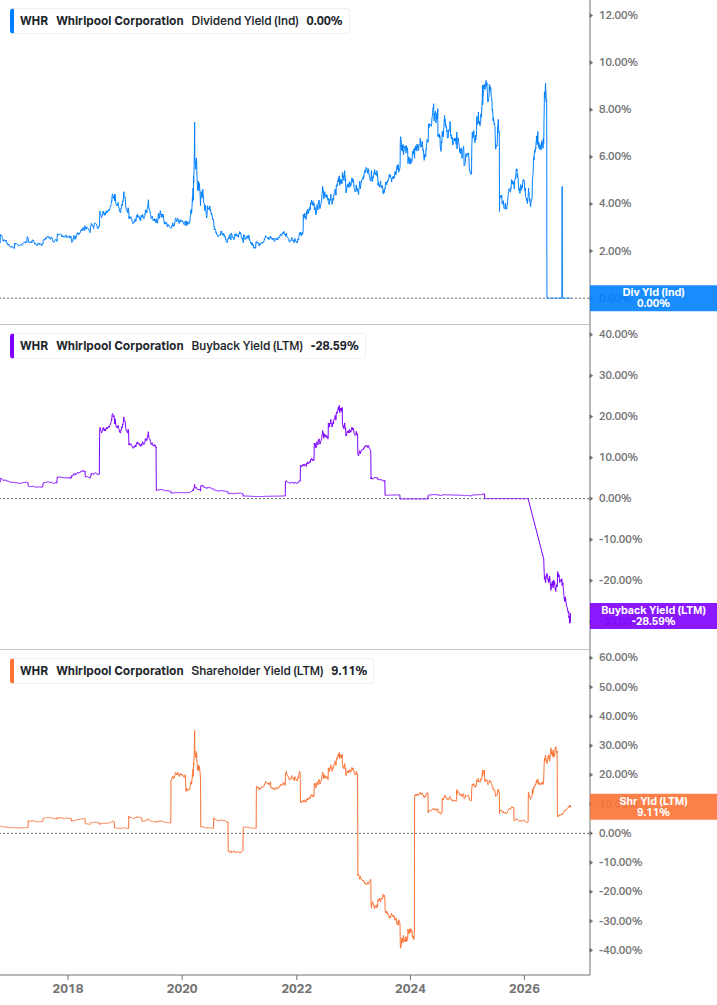
Task: Click the 10.00% tick on dividend yield axis
Action: 618,62
